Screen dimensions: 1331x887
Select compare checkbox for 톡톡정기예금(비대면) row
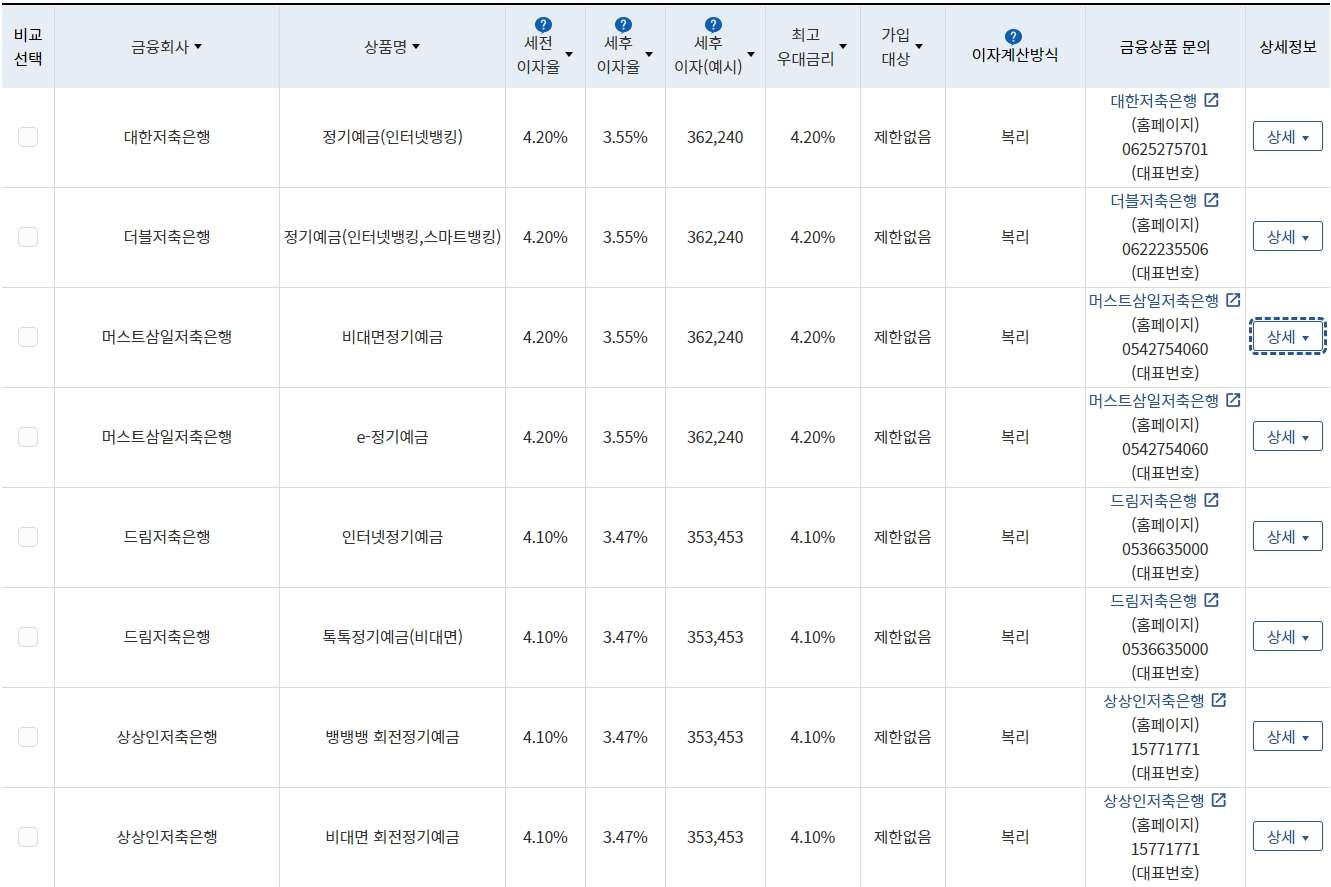tap(28, 637)
